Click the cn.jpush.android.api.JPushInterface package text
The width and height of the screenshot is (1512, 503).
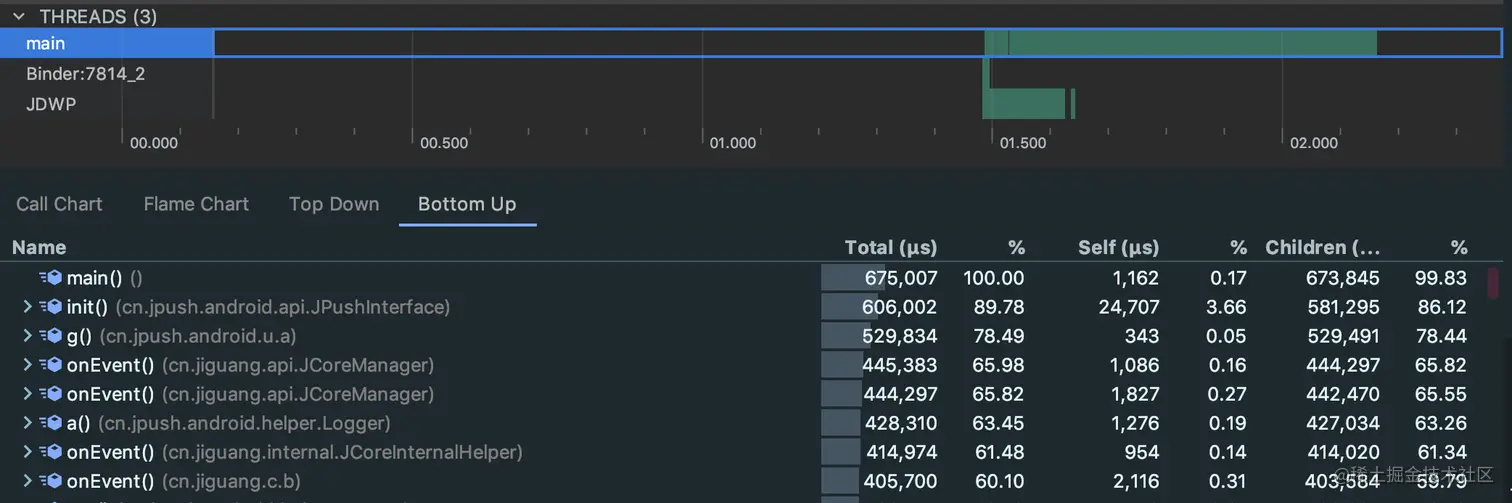coord(283,307)
